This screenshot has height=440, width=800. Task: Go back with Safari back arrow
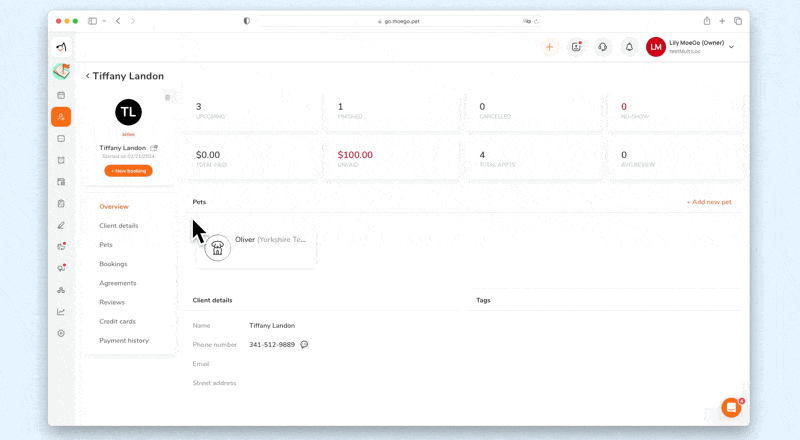point(118,21)
